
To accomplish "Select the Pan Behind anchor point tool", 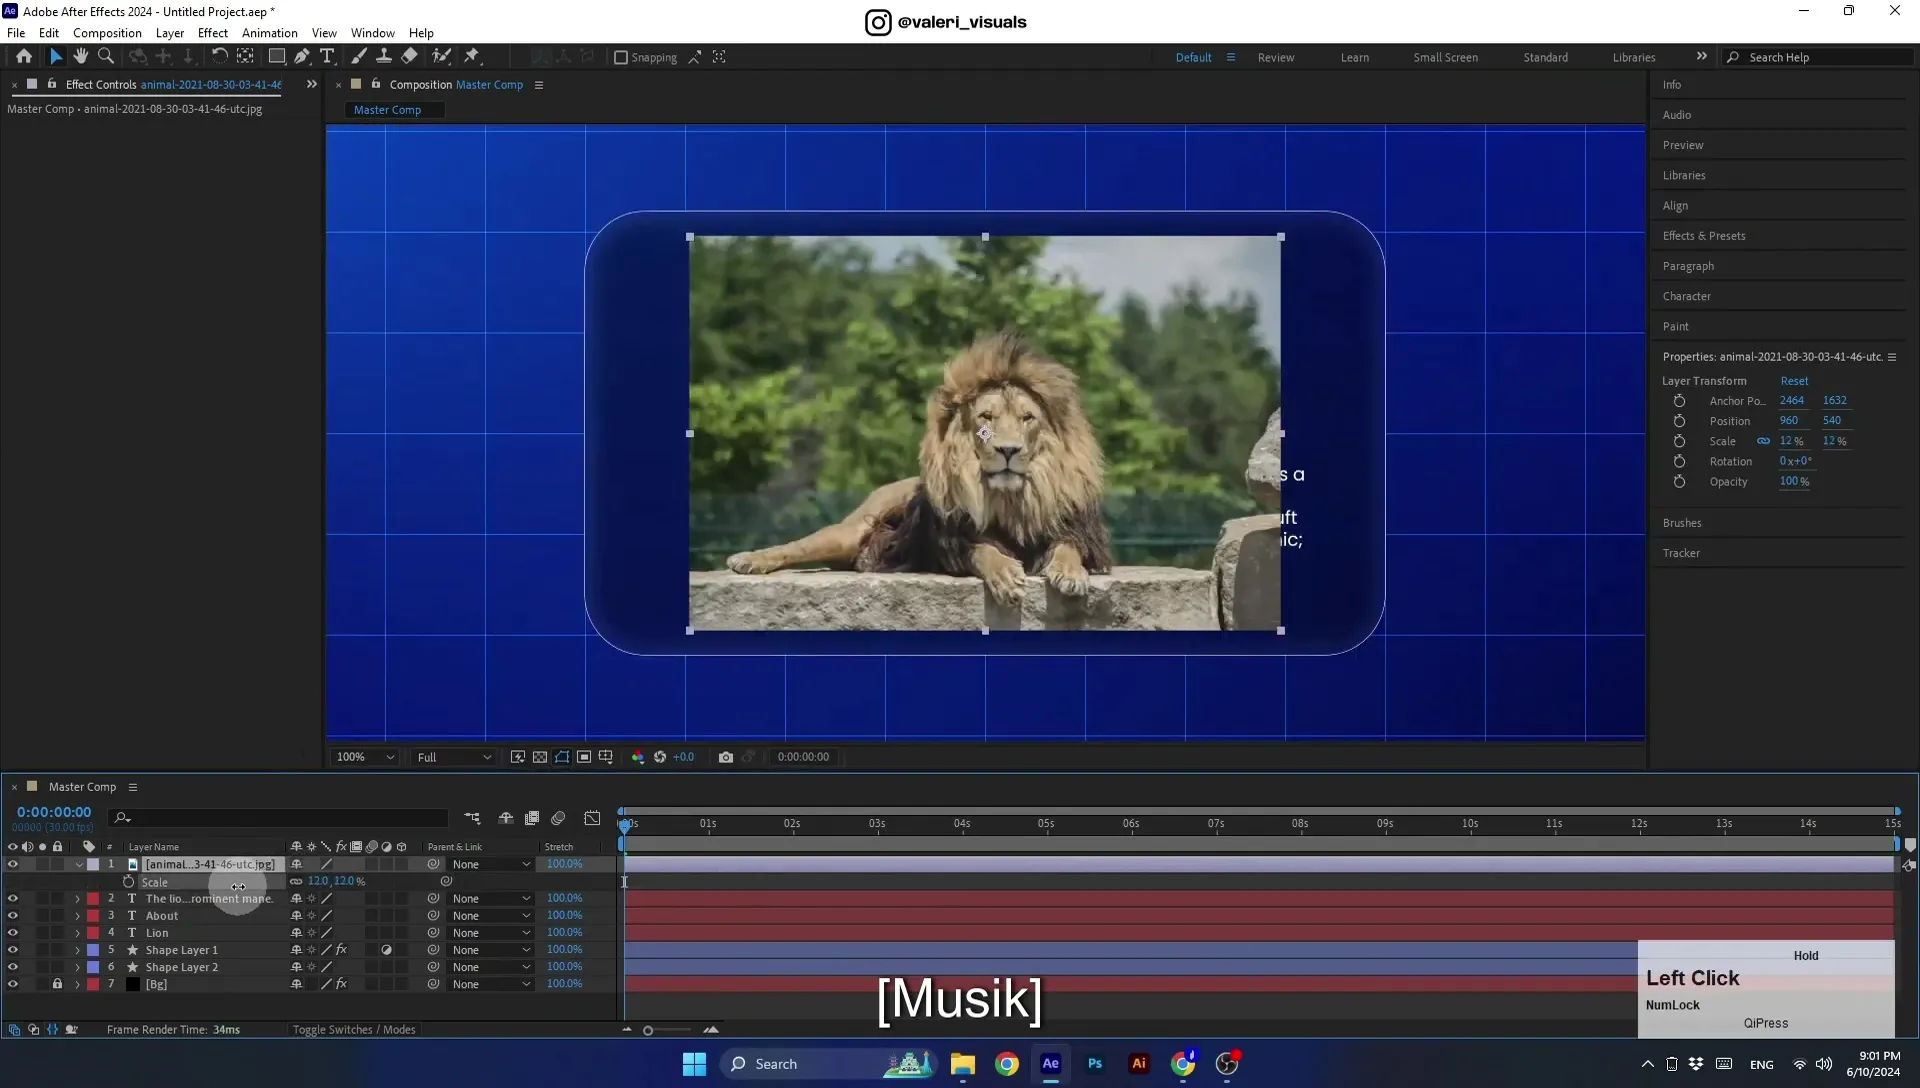I will (245, 57).
